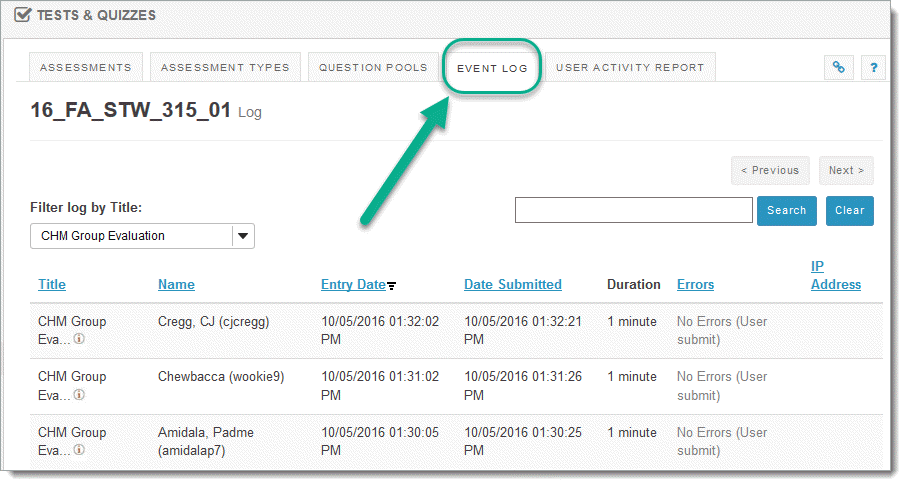Click the Tests & Quizzes title text
This screenshot has height=486, width=906.
coord(96,15)
